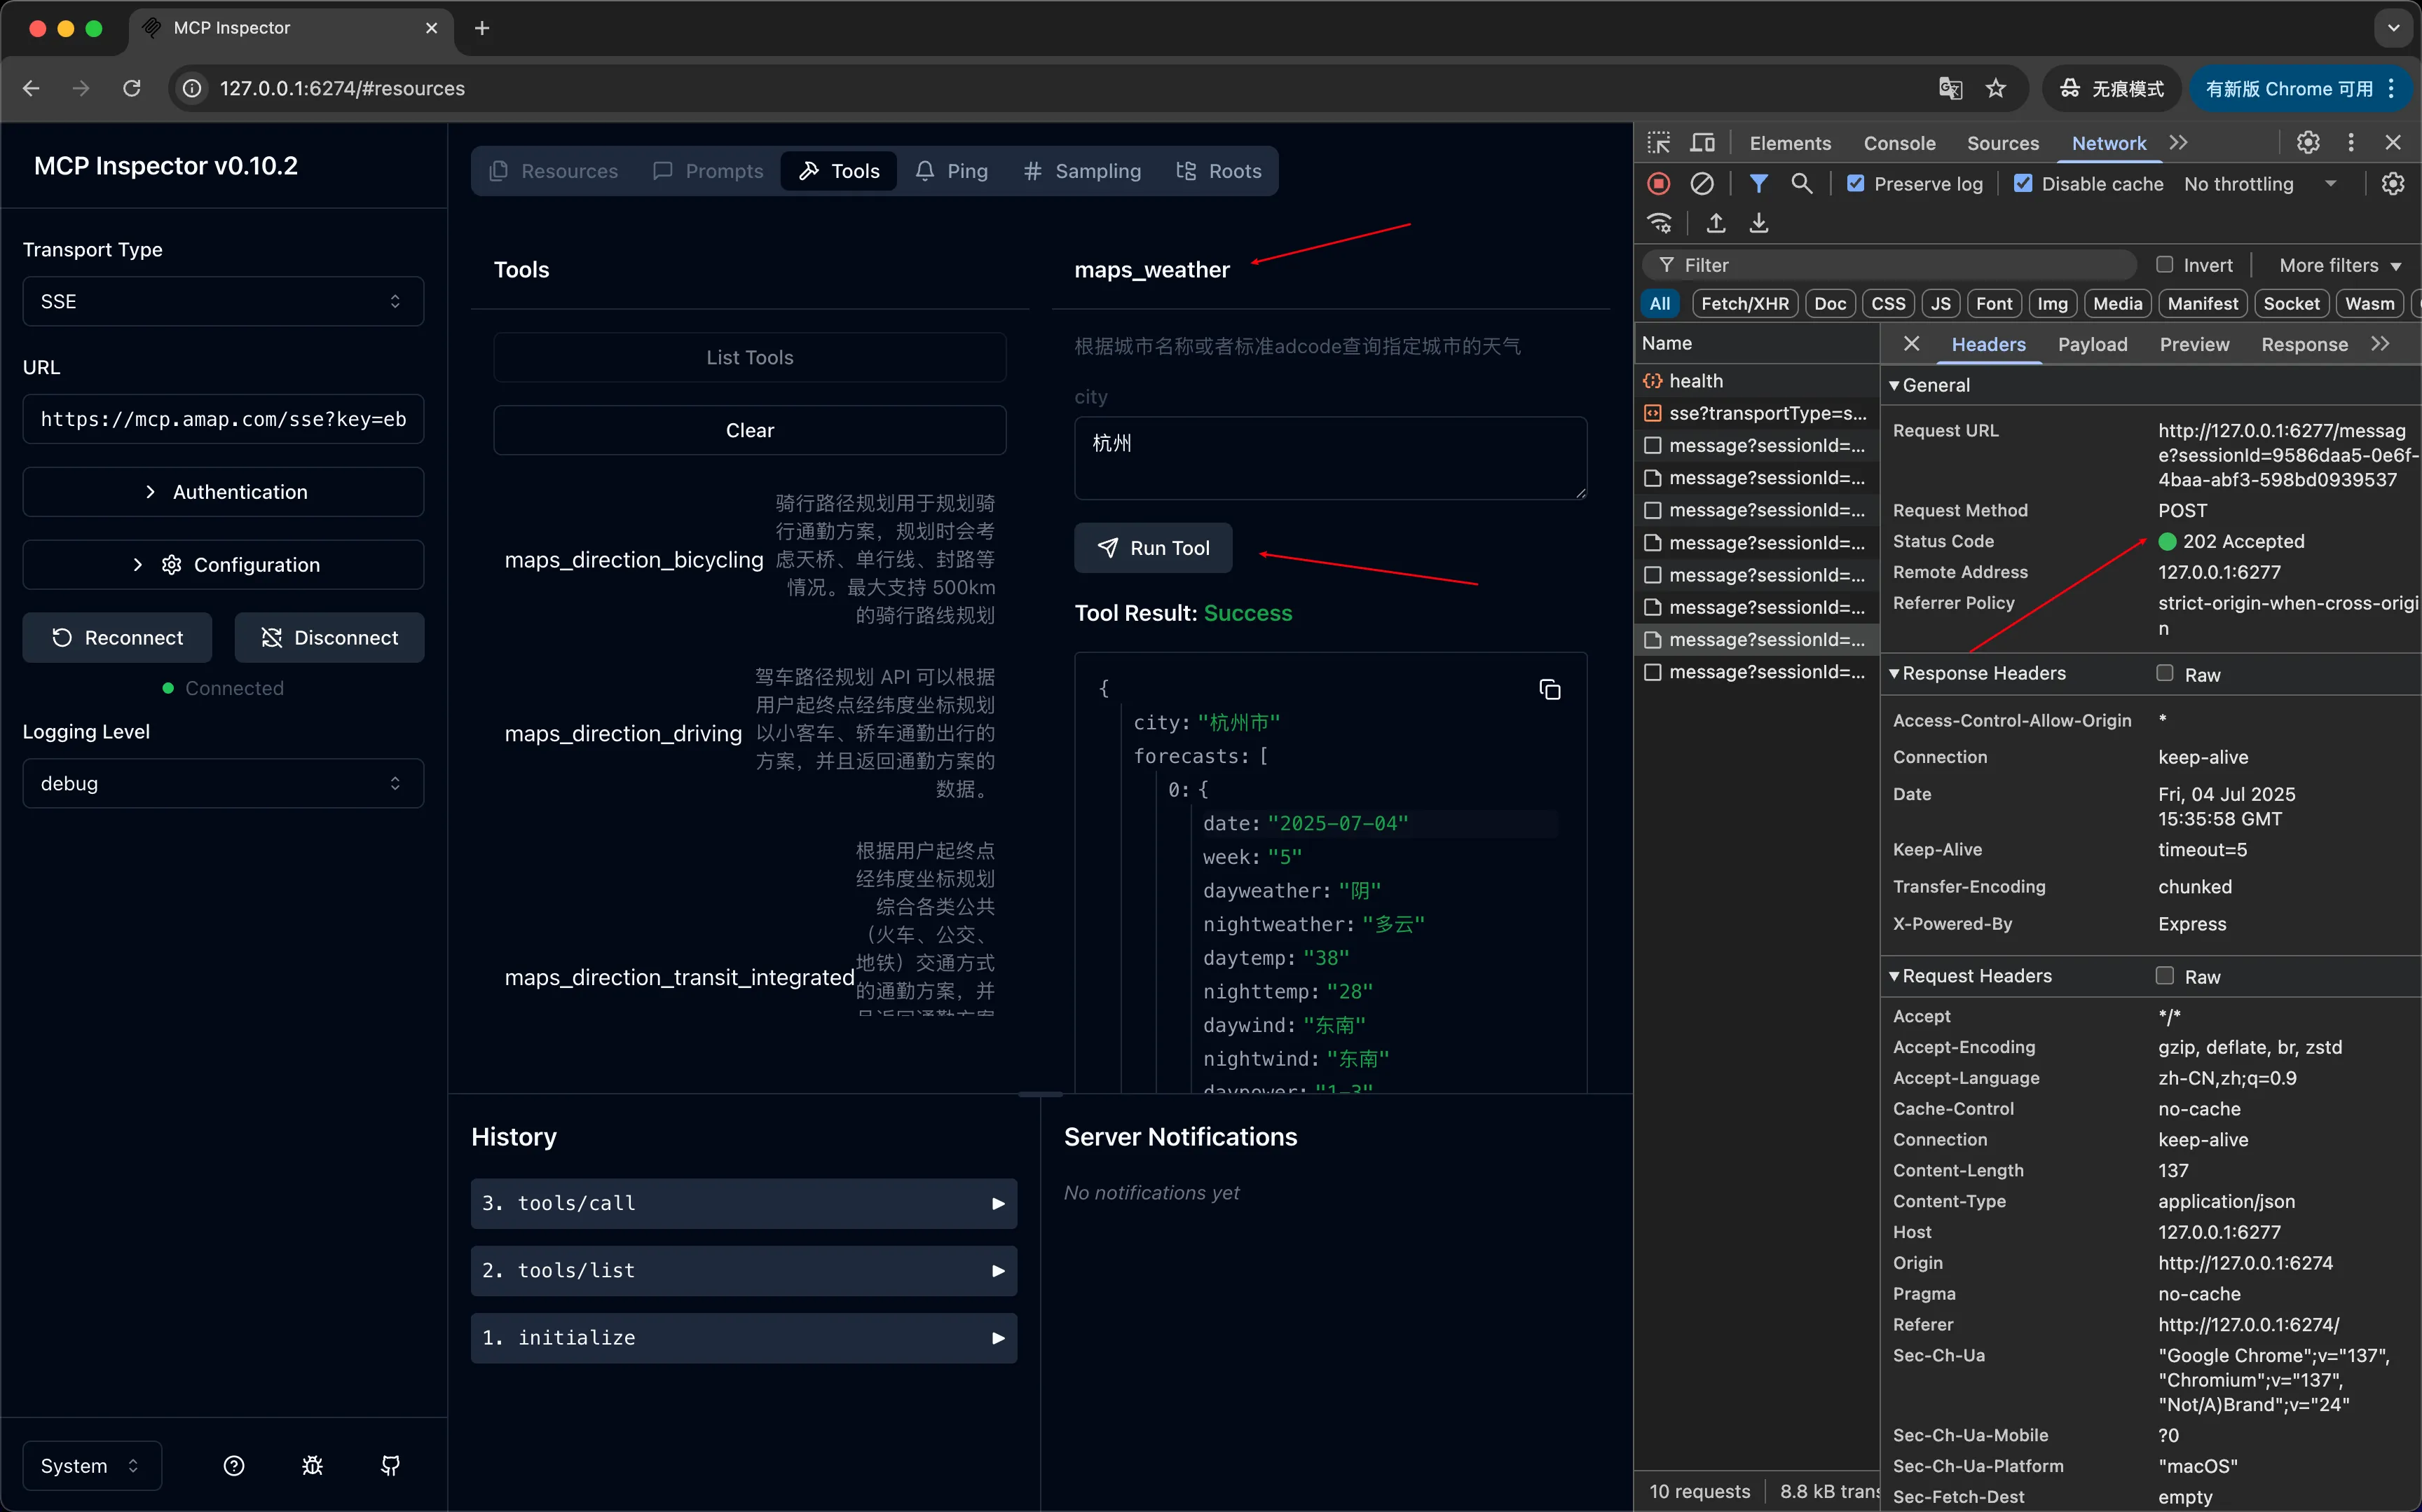2422x1512 pixels.
Task: Toggle Preserve log checkbox
Action: click(x=1856, y=184)
